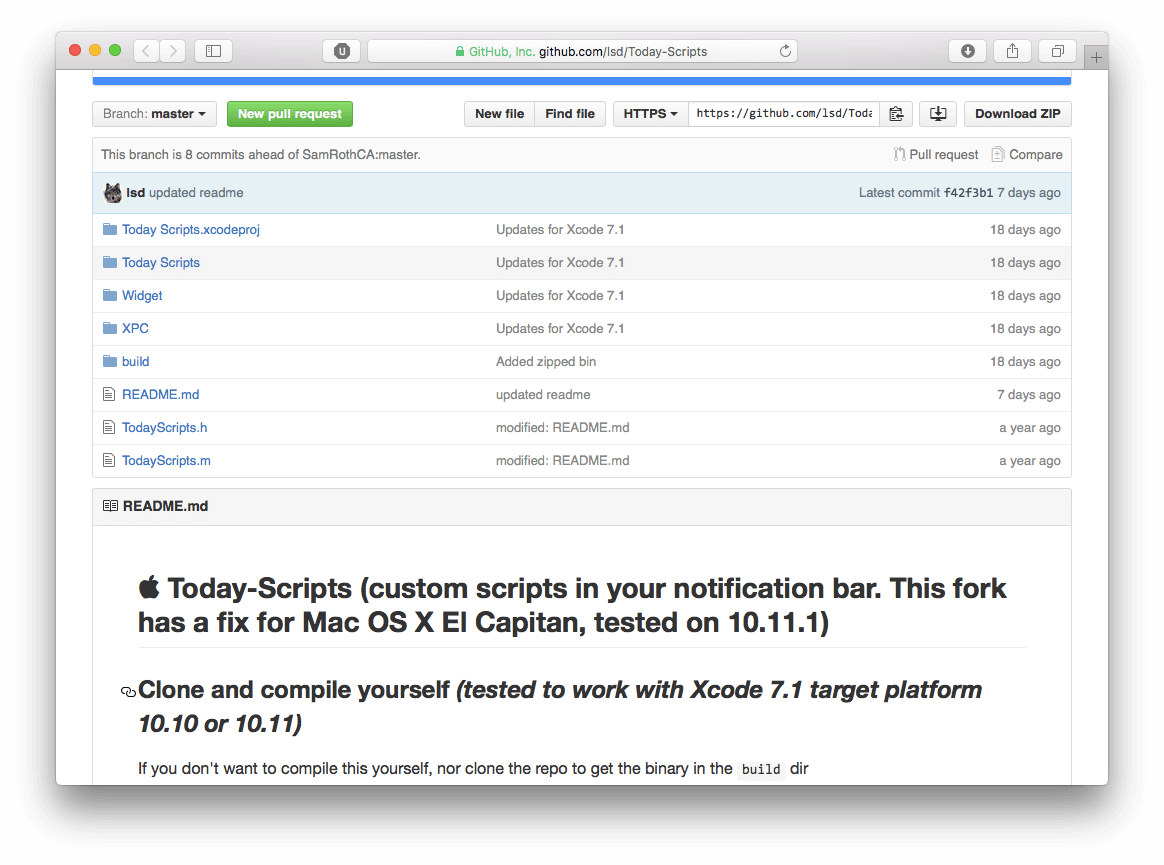Click '7 days ago' in README.md row
The height and width of the screenshot is (865, 1164).
[1028, 394]
